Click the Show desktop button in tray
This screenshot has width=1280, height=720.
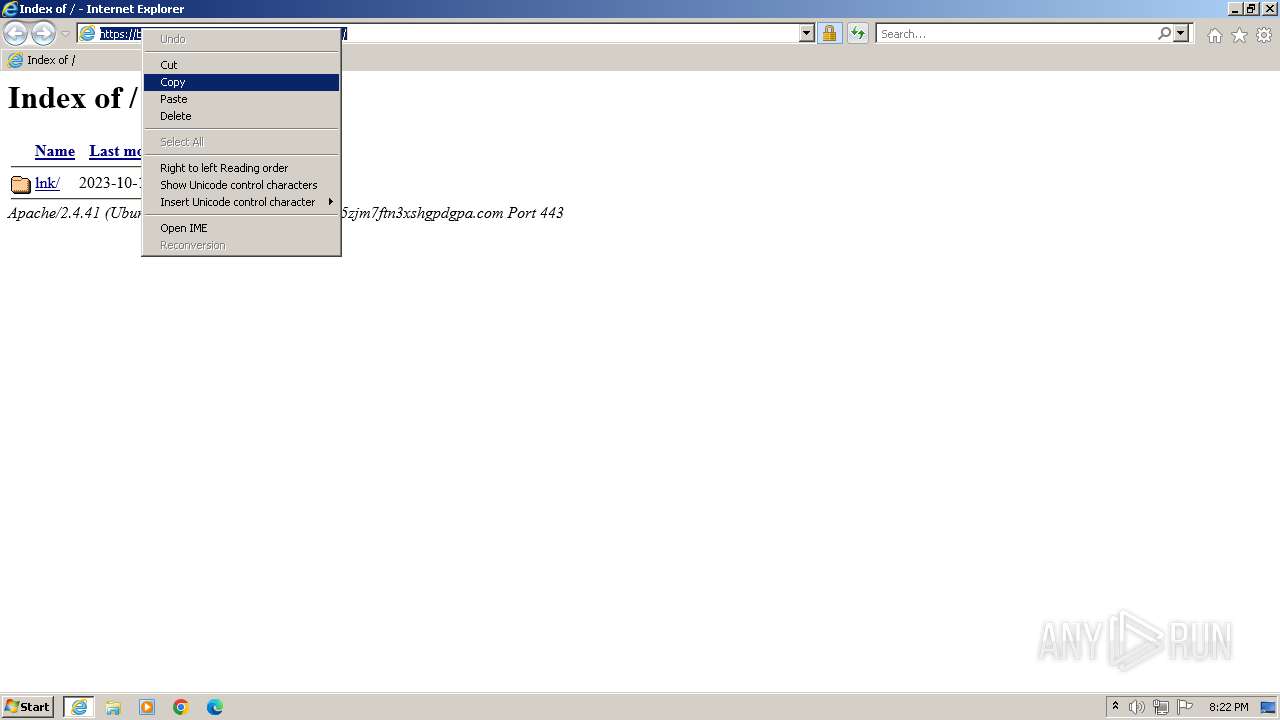coord(1268,707)
